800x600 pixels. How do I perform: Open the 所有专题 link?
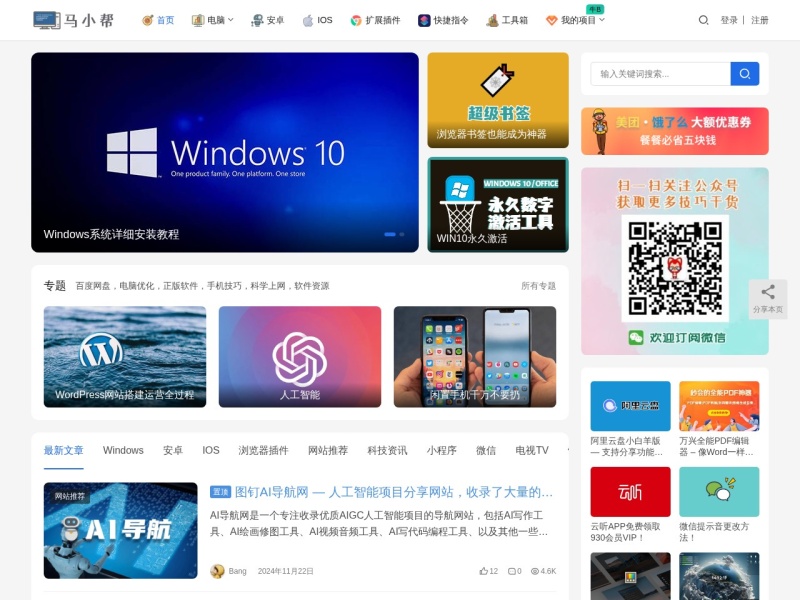pyautogui.click(x=538, y=286)
